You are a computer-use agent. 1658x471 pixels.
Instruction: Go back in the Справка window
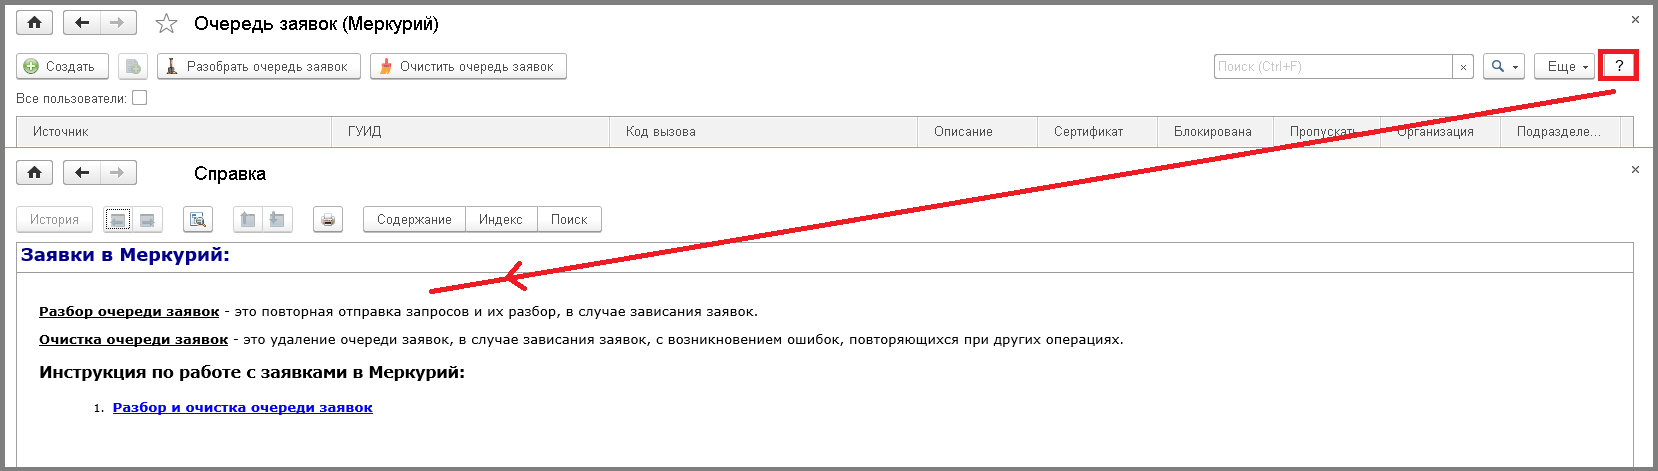pos(81,173)
